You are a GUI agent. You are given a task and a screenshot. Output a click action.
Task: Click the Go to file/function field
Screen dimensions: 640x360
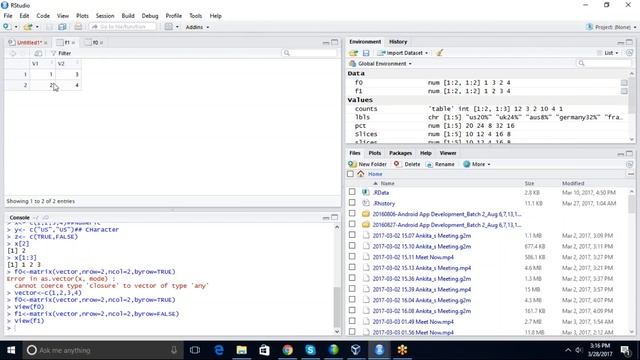pyautogui.click(x=122, y=27)
